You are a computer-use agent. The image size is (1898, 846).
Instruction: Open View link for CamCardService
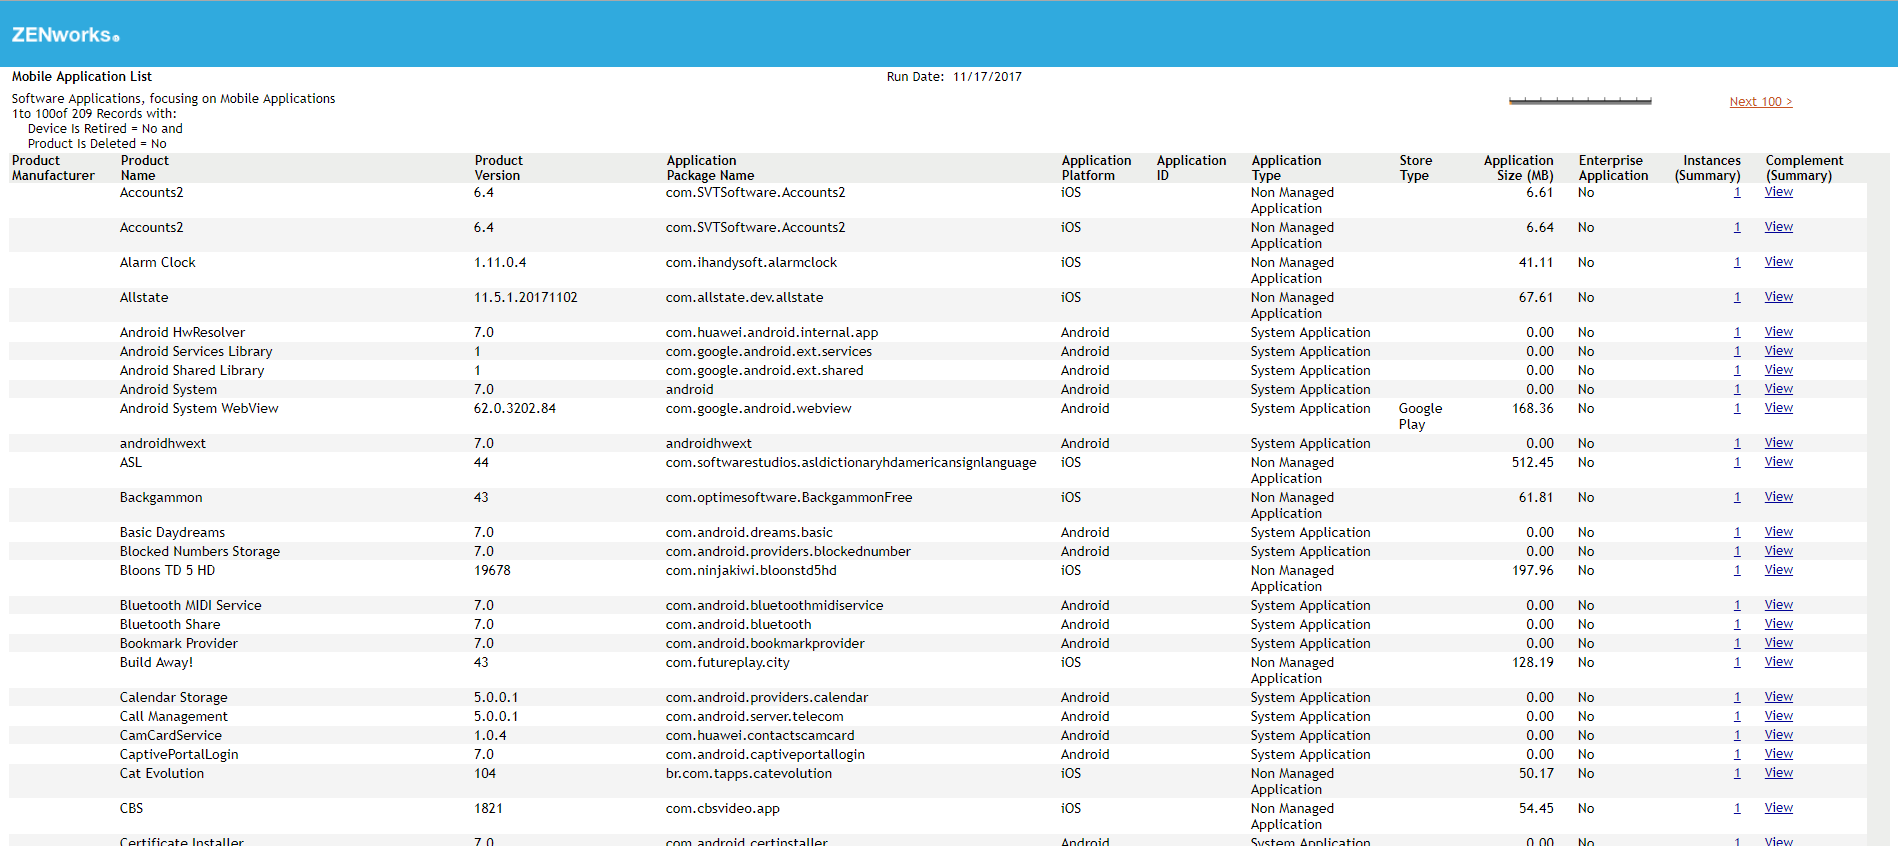1778,735
